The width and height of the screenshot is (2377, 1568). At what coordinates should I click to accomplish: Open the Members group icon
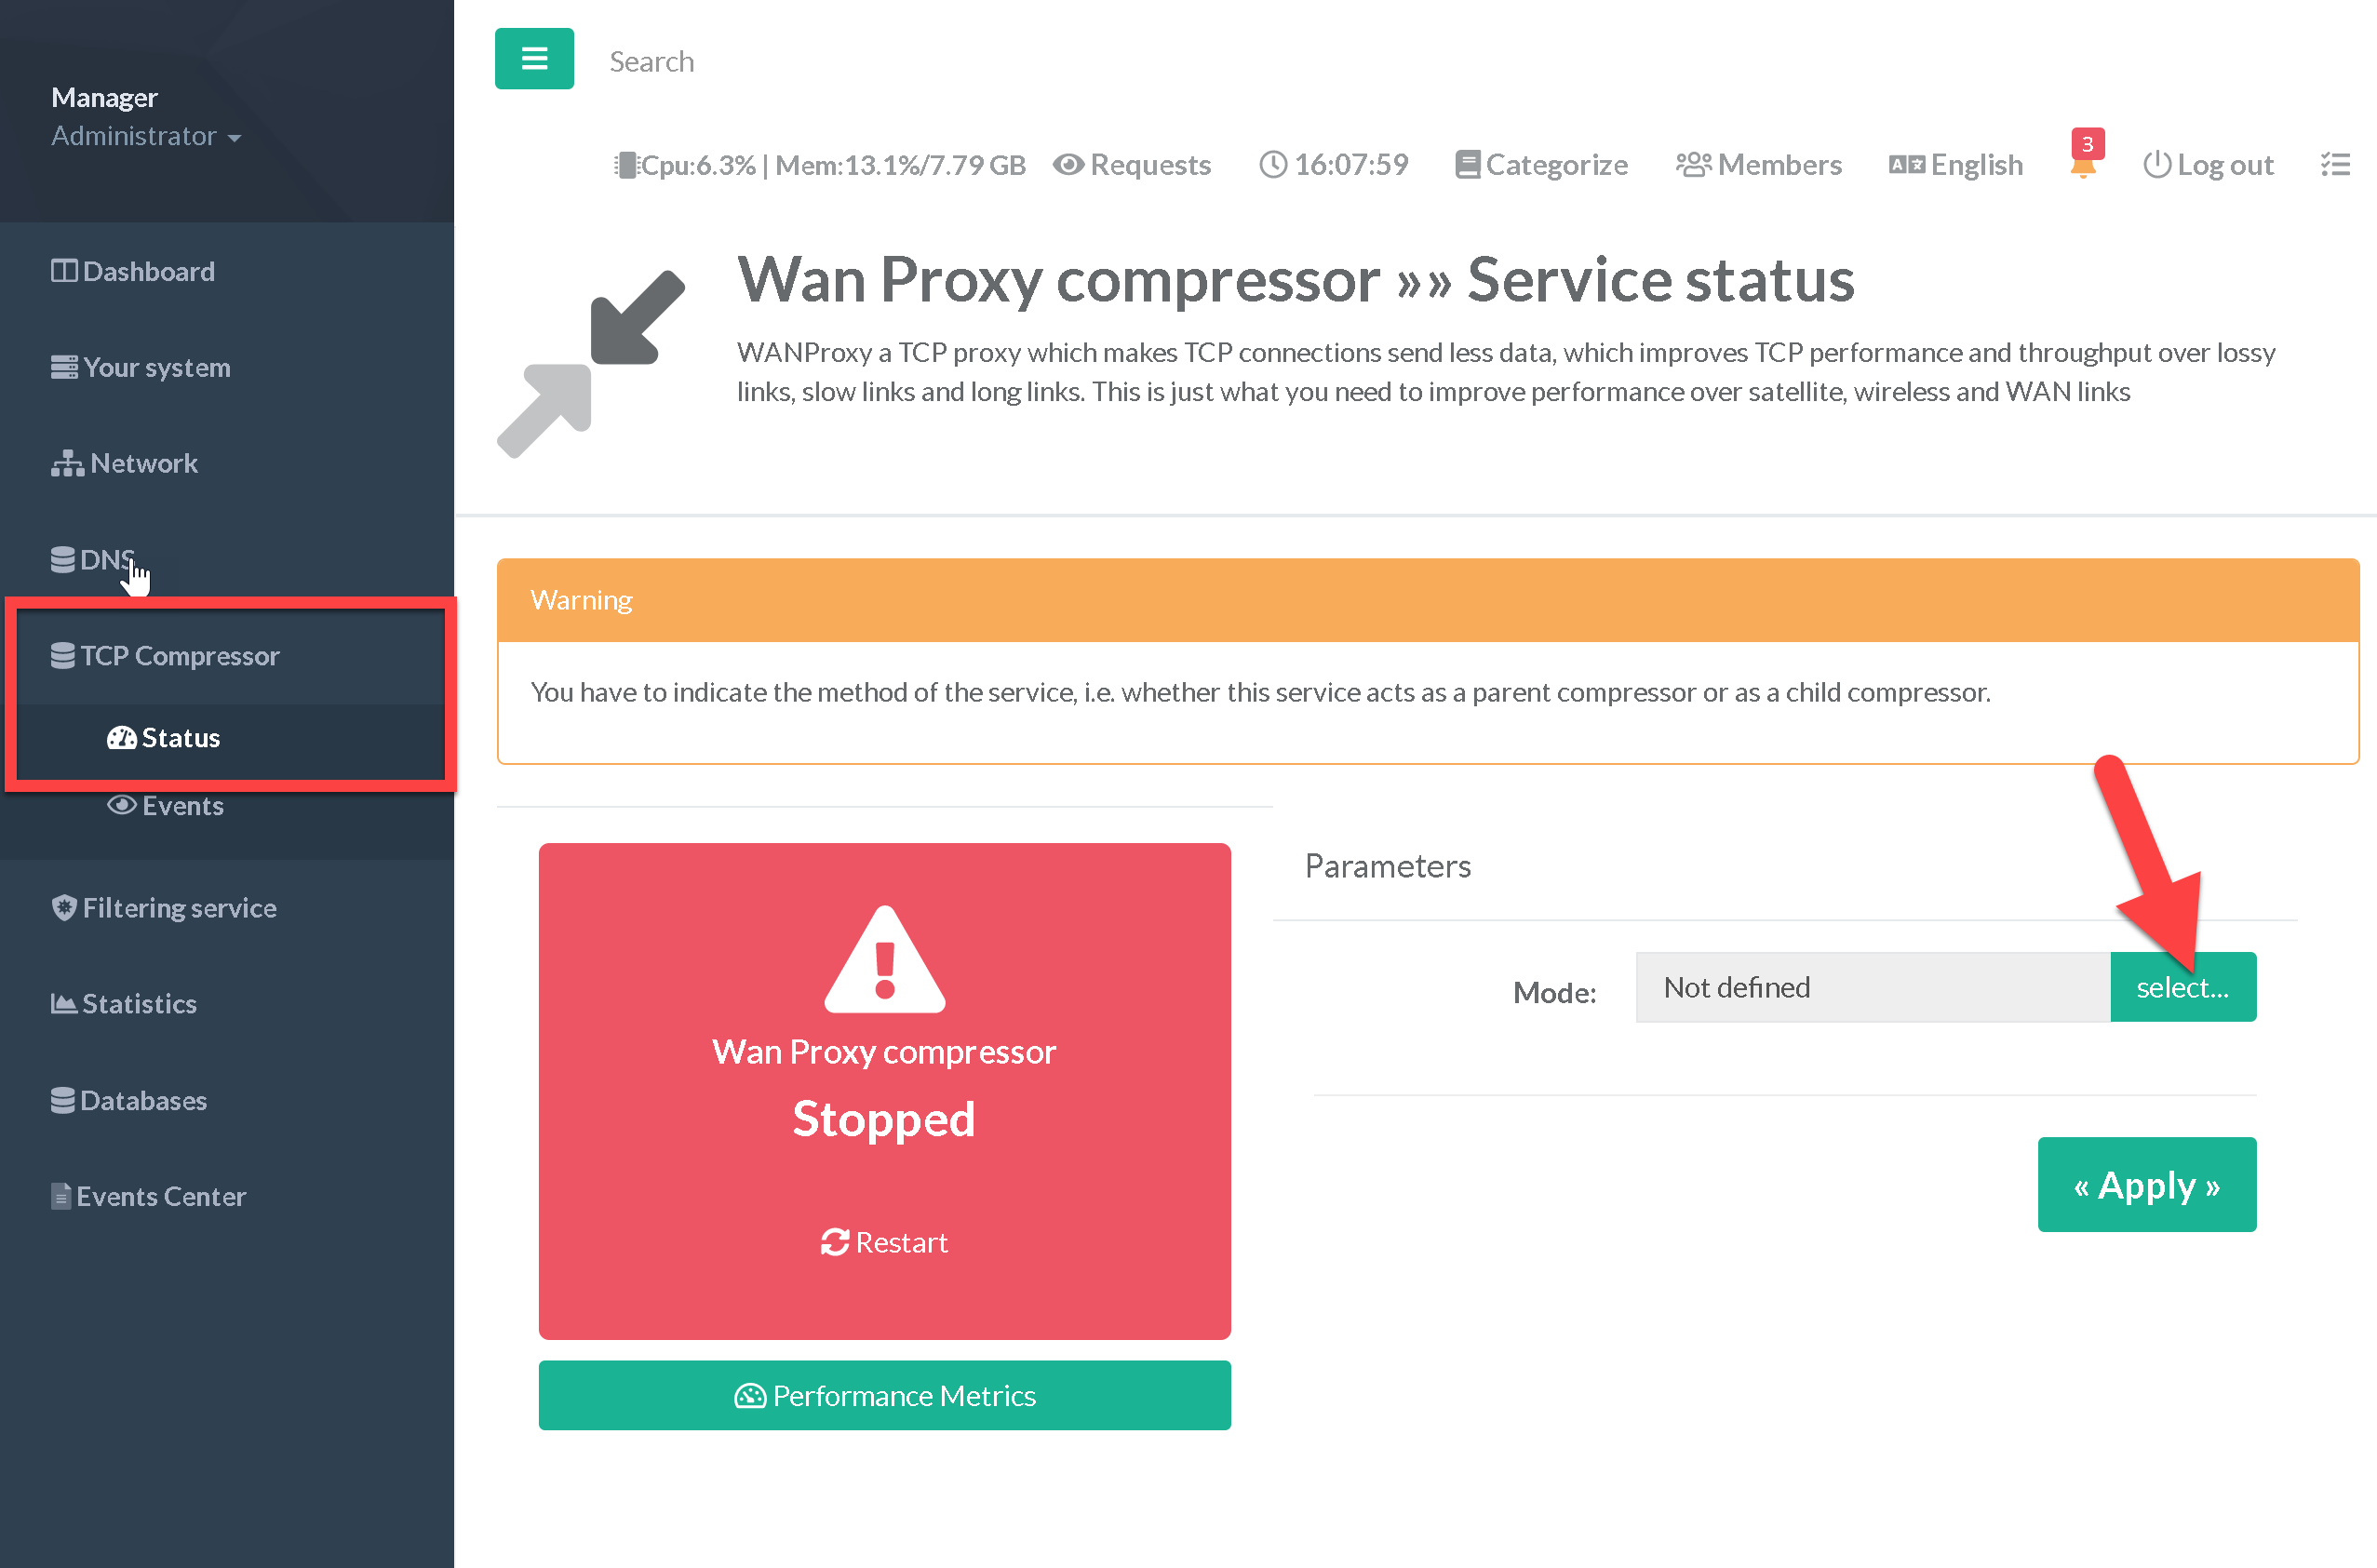tap(1693, 164)
